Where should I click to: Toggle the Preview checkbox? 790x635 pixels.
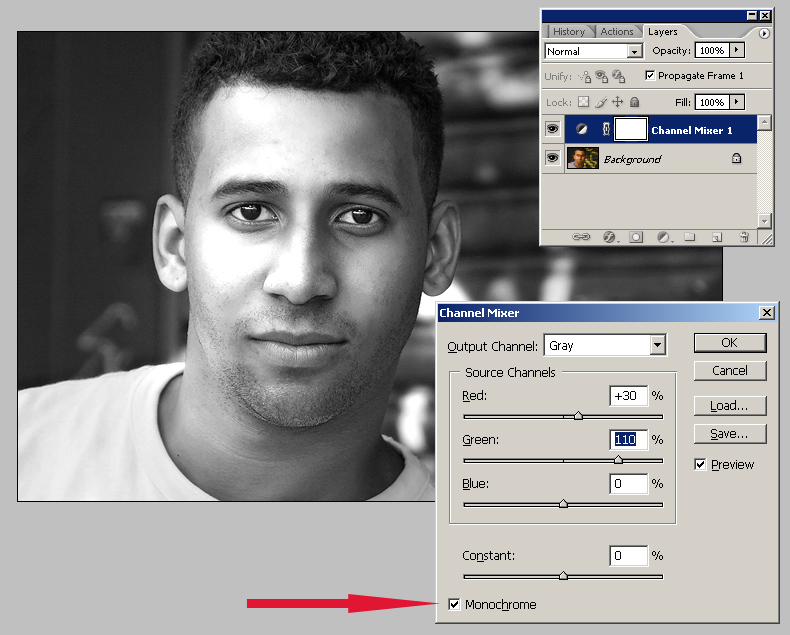700,464
